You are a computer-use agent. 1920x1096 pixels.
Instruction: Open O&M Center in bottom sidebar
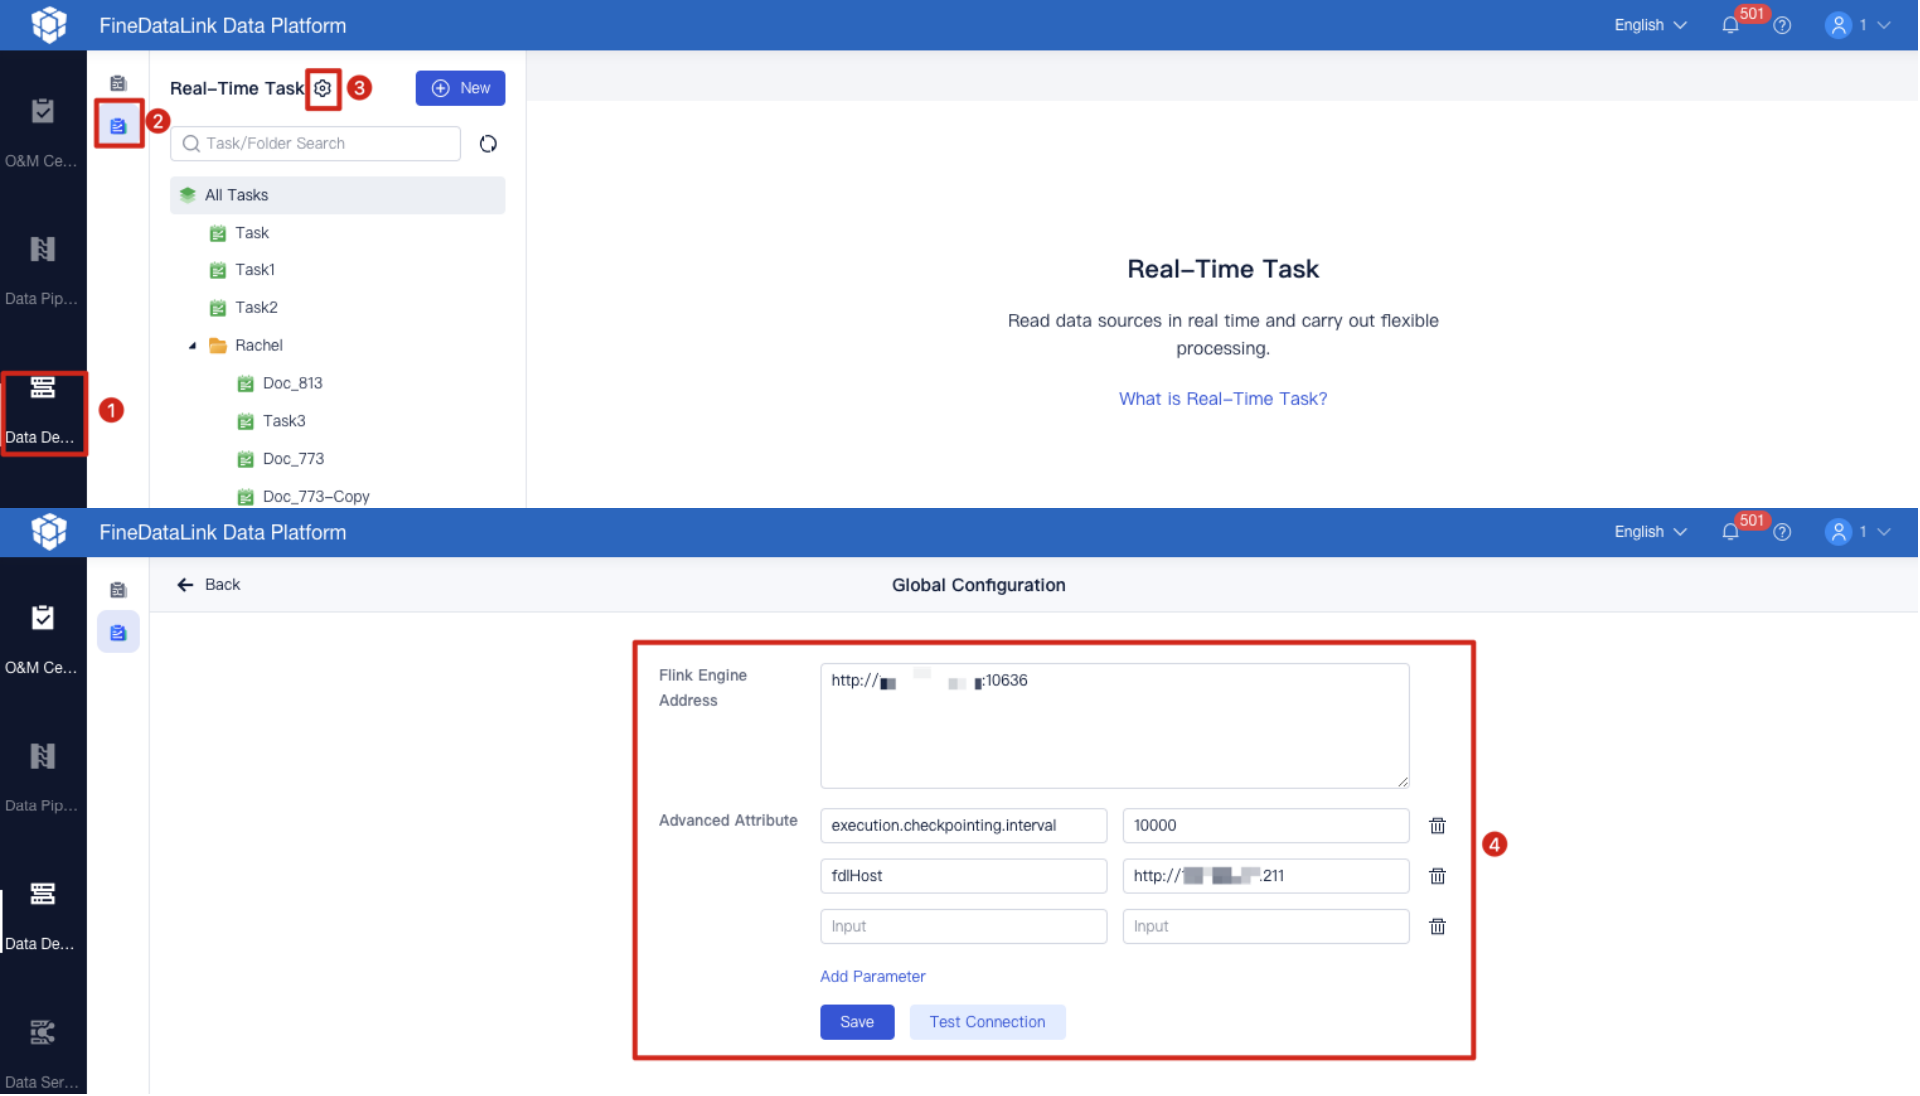click(42, 639)
